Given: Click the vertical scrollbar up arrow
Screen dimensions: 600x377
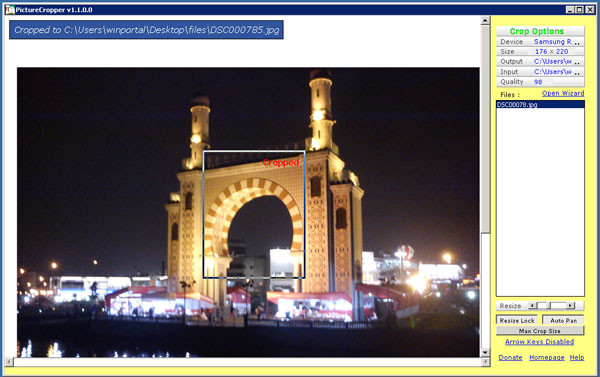Looking at the screenshot, I should point(485,21).
